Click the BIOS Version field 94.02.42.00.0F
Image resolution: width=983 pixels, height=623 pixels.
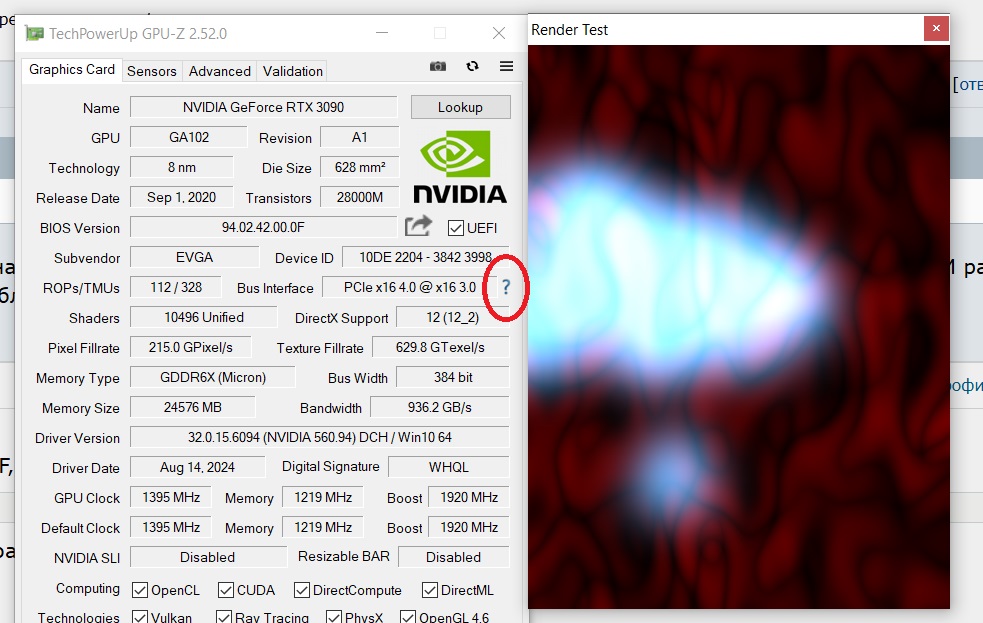click(263, 228)
